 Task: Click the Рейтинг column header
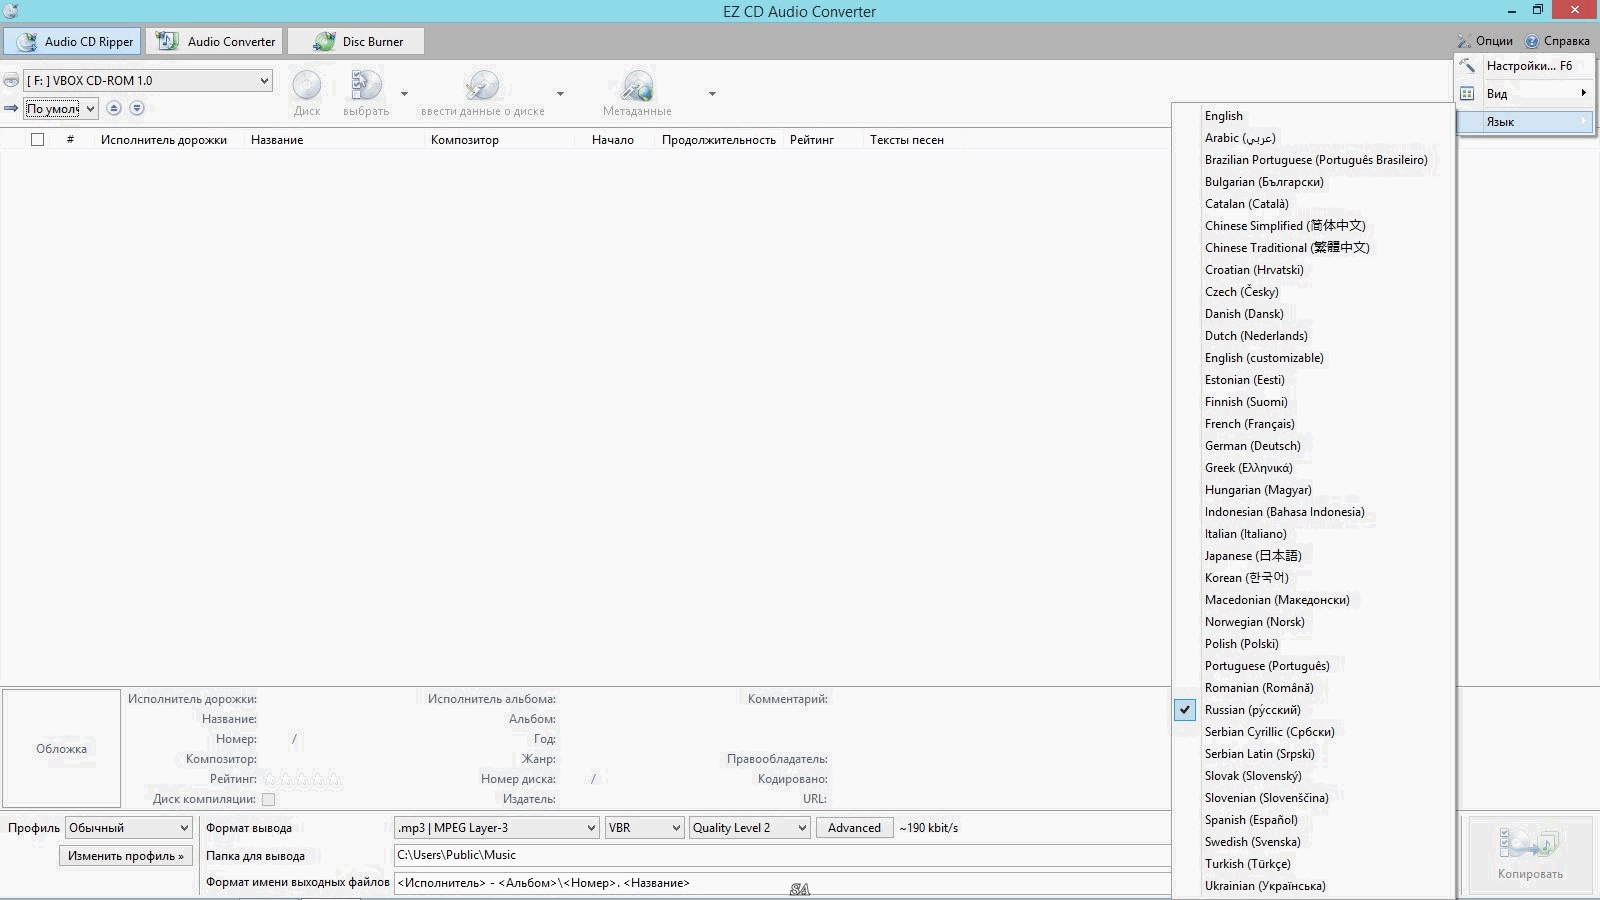pyautogui.click(x=812, y=140)
